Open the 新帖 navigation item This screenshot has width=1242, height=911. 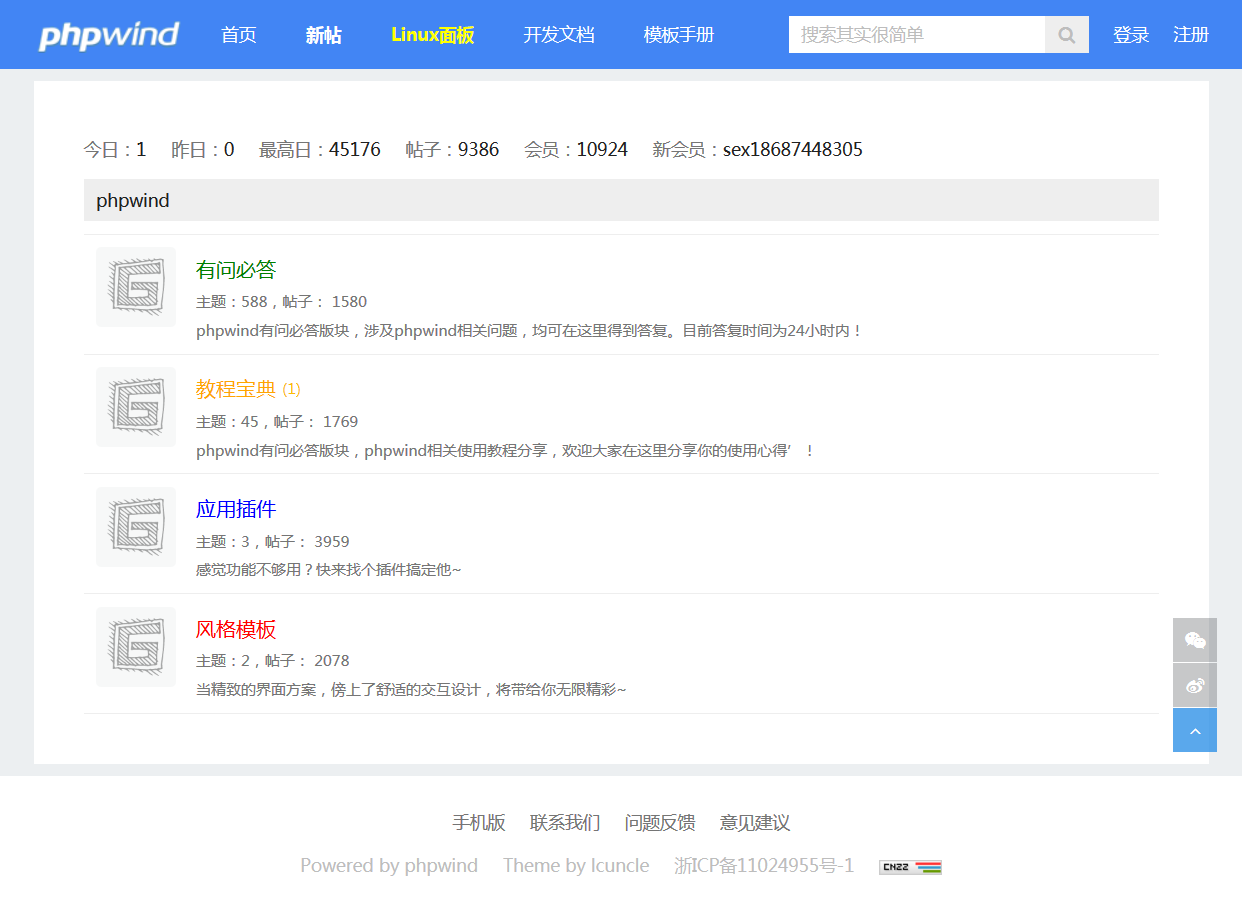[324, 35]
